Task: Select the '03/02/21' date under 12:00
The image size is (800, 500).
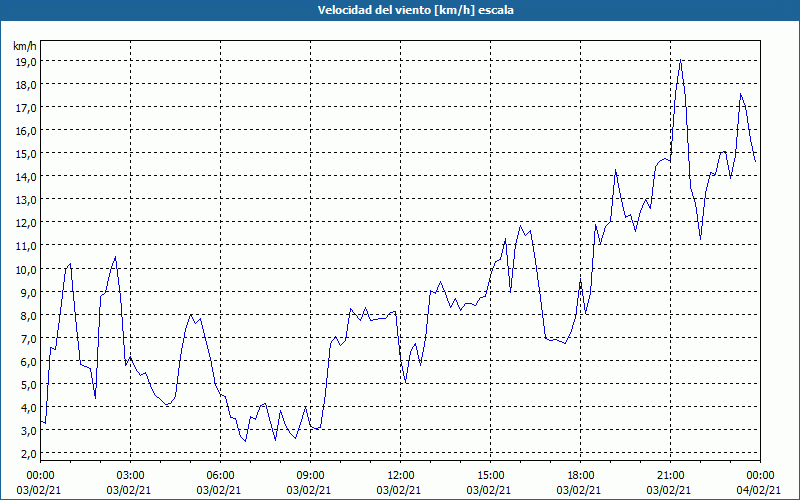Action: click(x=398, y=490)
